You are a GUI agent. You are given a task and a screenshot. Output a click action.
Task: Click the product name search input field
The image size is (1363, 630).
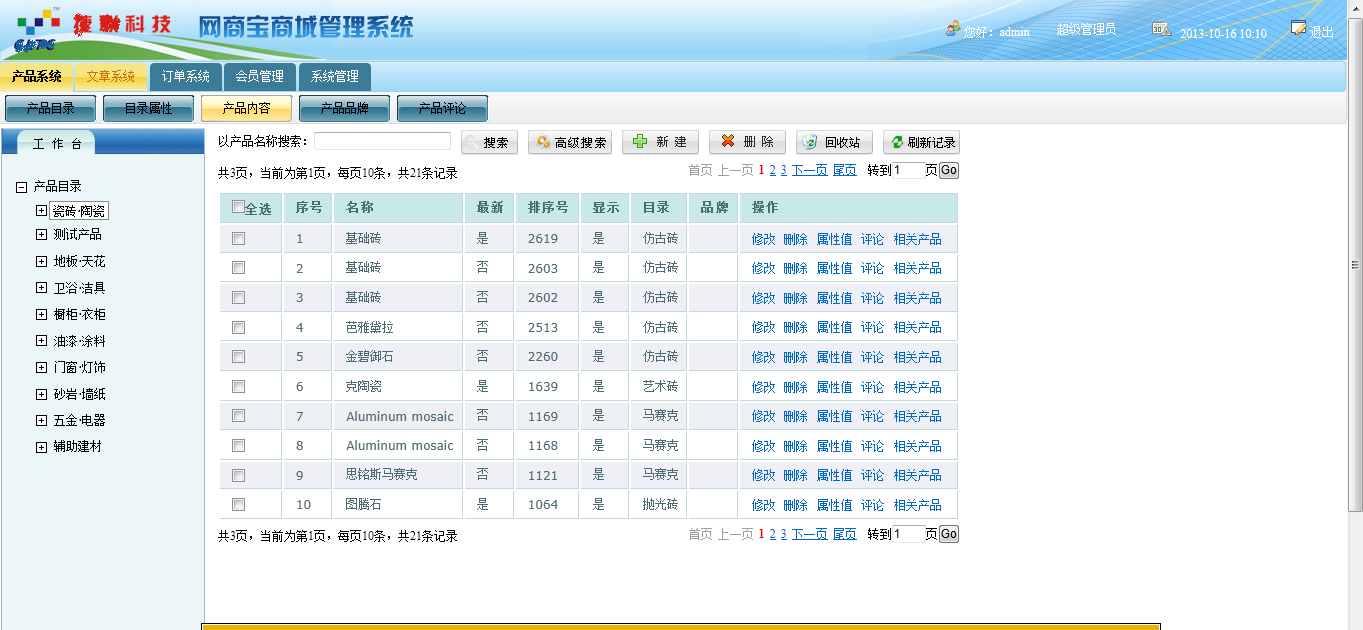coord(382,142)
